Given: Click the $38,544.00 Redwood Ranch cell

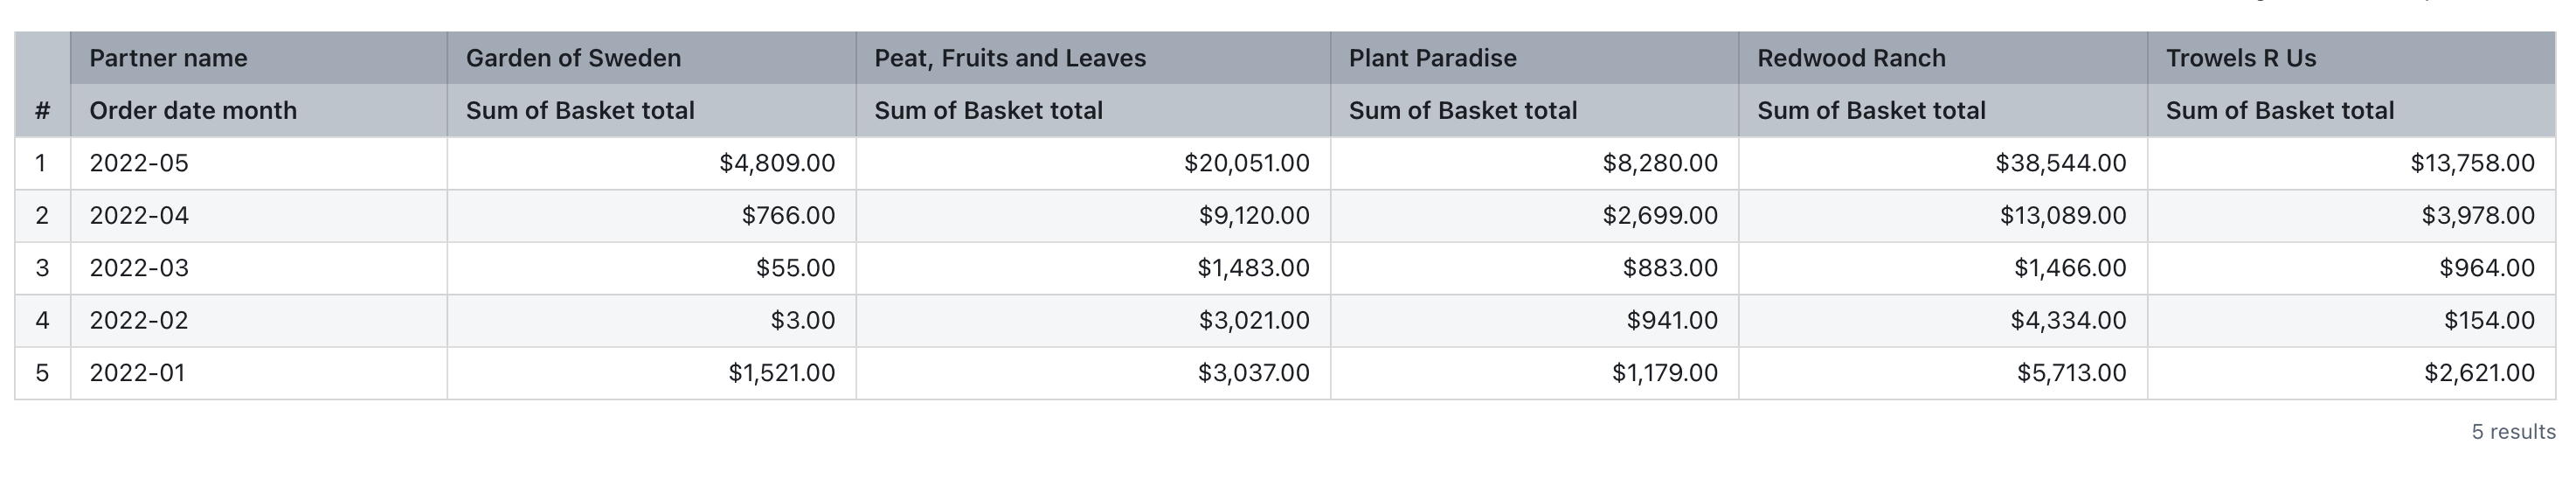Looking at the screenshot, I should pos(2060,163).
